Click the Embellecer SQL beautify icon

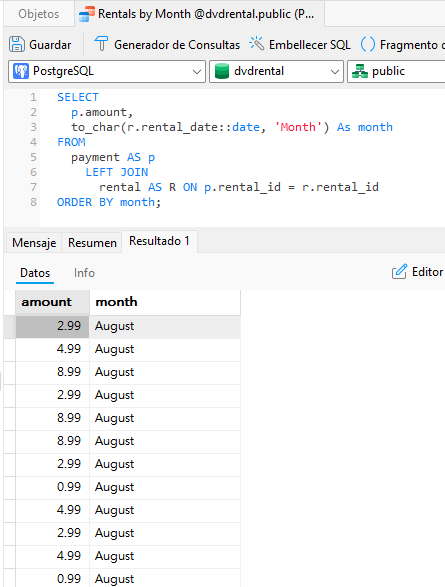pyautogui.click(x=257, y=44)
